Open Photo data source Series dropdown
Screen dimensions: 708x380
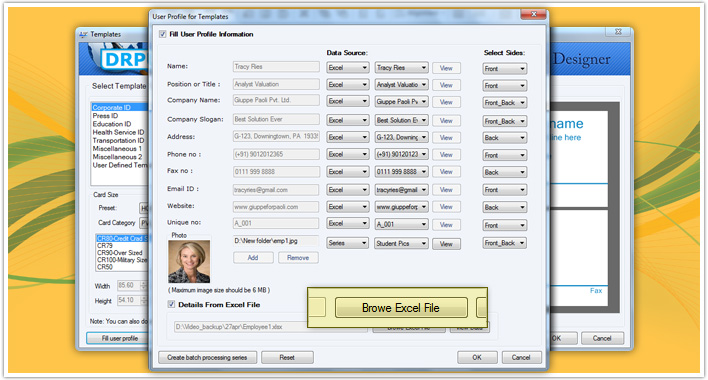348,243
